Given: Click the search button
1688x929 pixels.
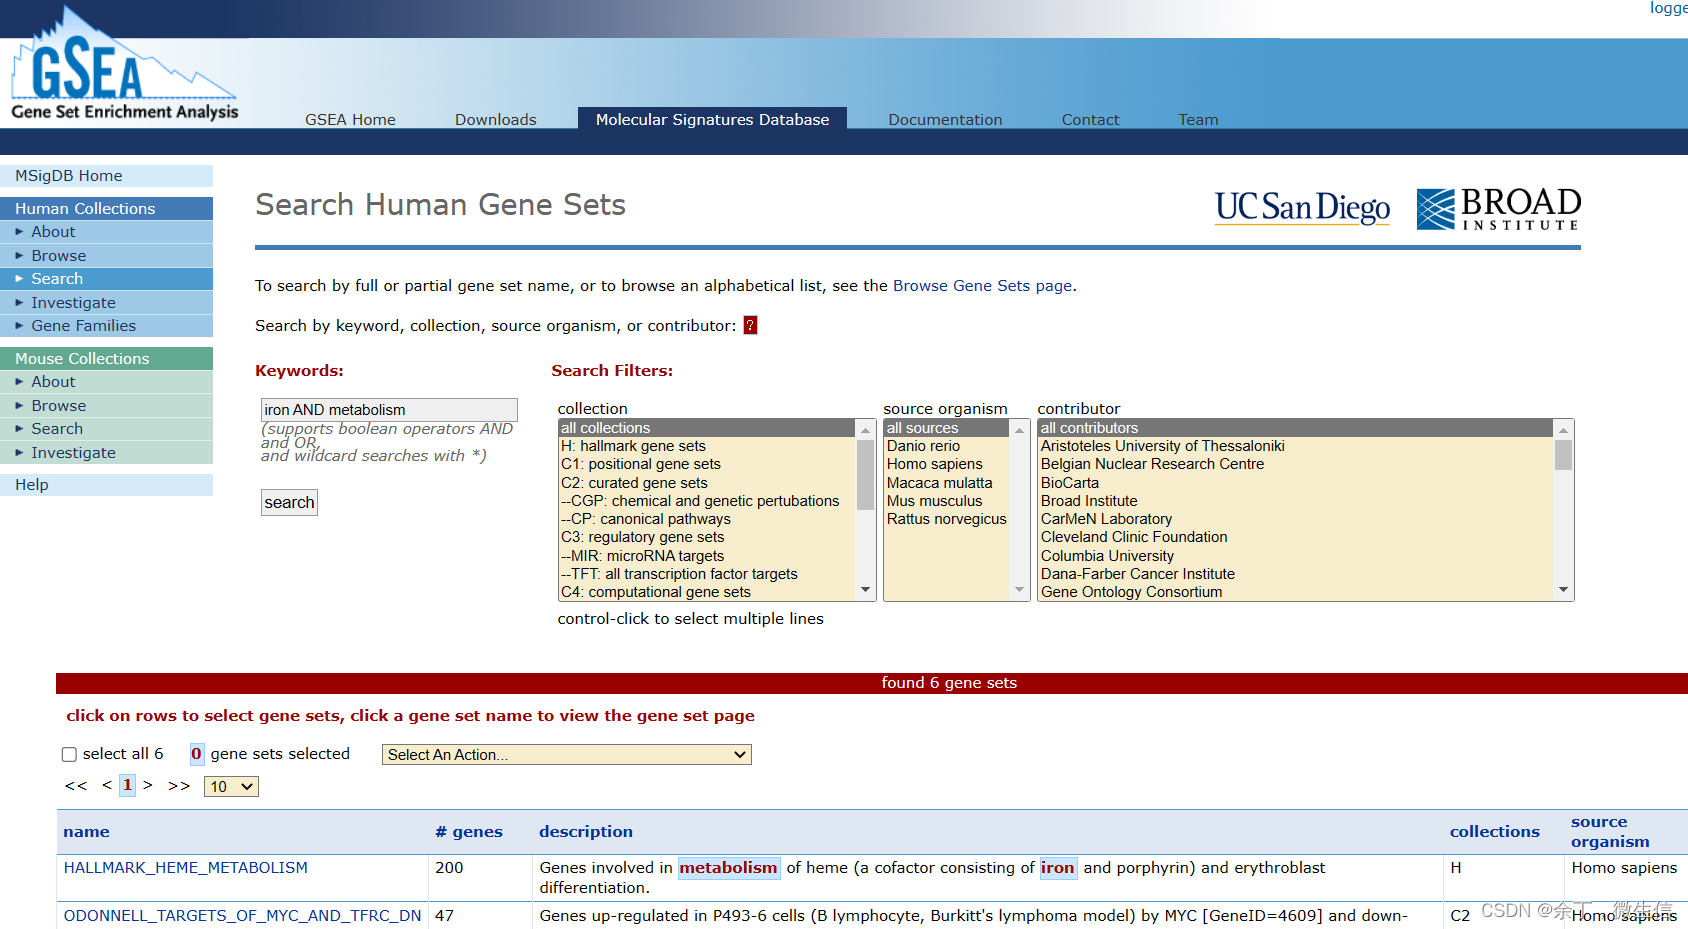Looking at the screenshot, I should pyautogui.click(x=289, y=502).
